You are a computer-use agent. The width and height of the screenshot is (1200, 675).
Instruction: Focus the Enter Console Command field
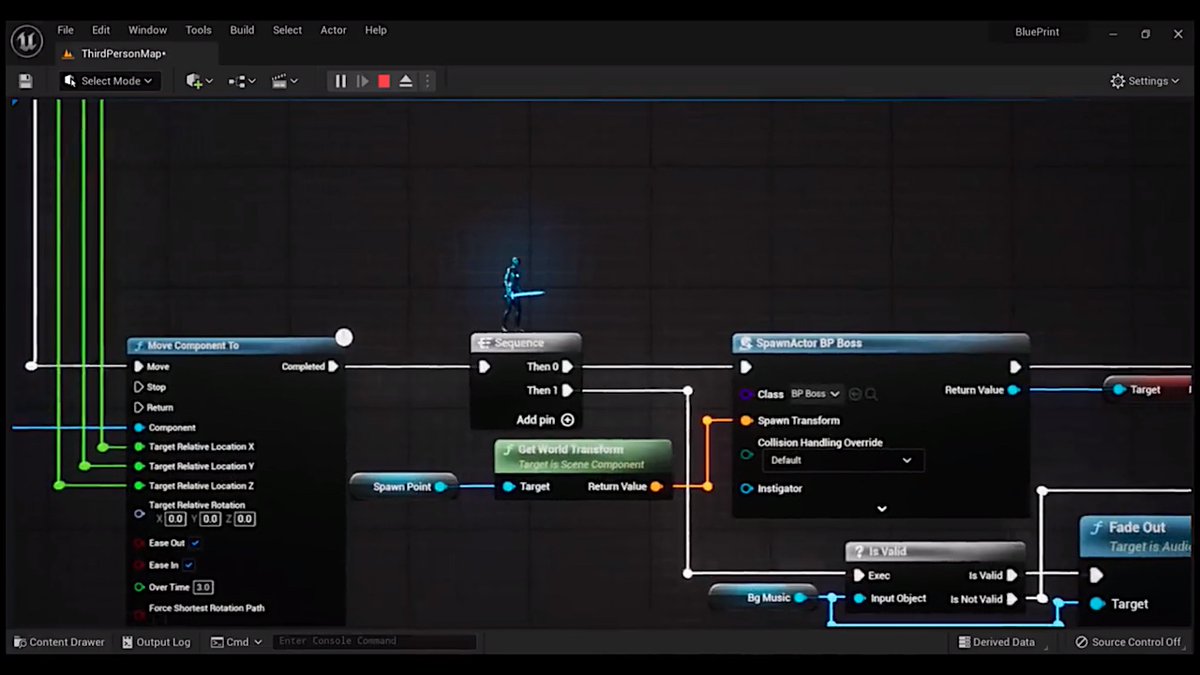click(x=373, y=641)
